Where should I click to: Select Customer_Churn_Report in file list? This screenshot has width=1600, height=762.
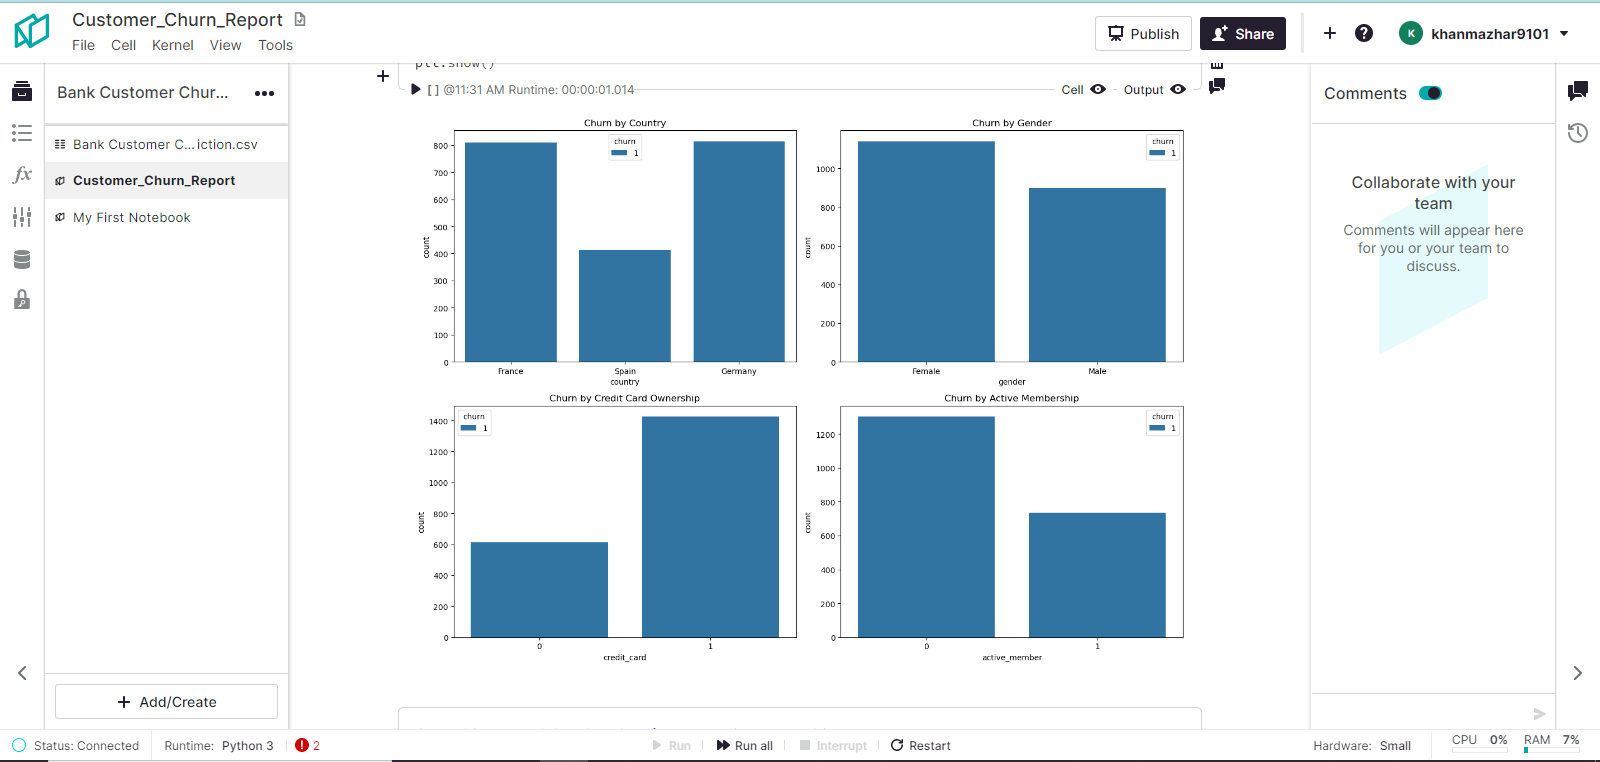[x=166, y=180]
